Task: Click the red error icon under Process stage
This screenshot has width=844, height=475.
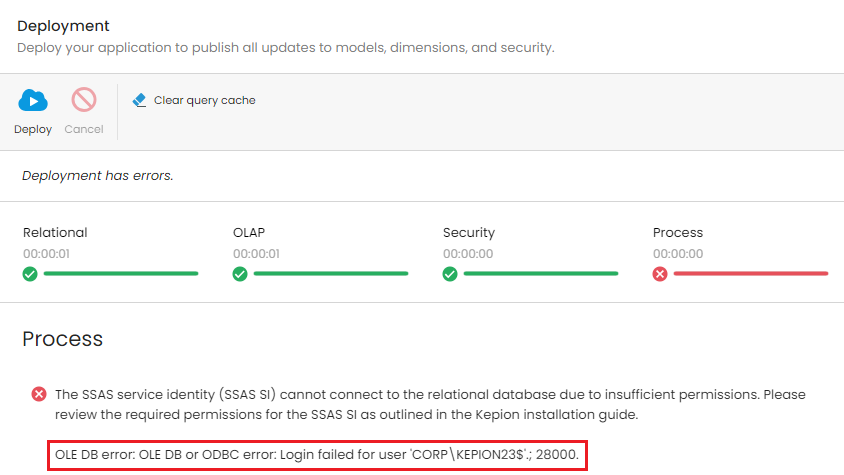Action: pos(660,274)
